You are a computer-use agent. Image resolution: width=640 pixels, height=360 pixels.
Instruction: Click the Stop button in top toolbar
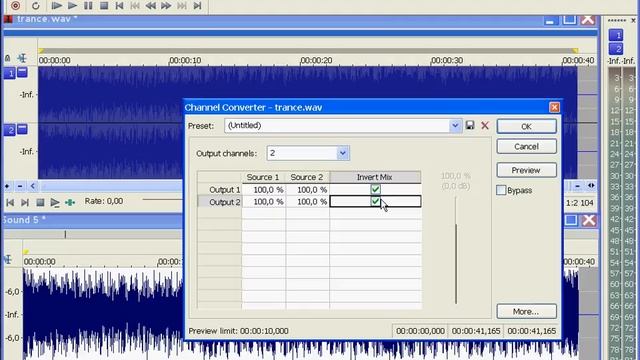click(x=104, y=5)
